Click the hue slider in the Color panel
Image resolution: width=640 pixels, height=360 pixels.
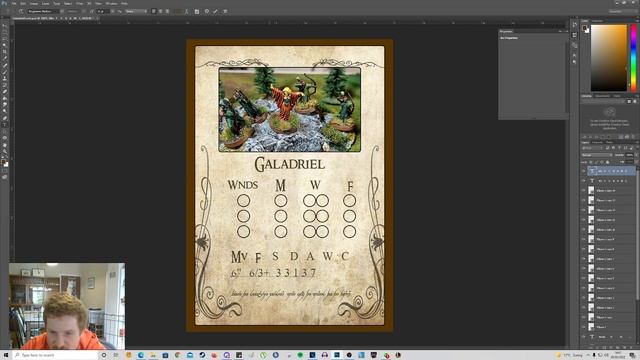coord(633,57)
